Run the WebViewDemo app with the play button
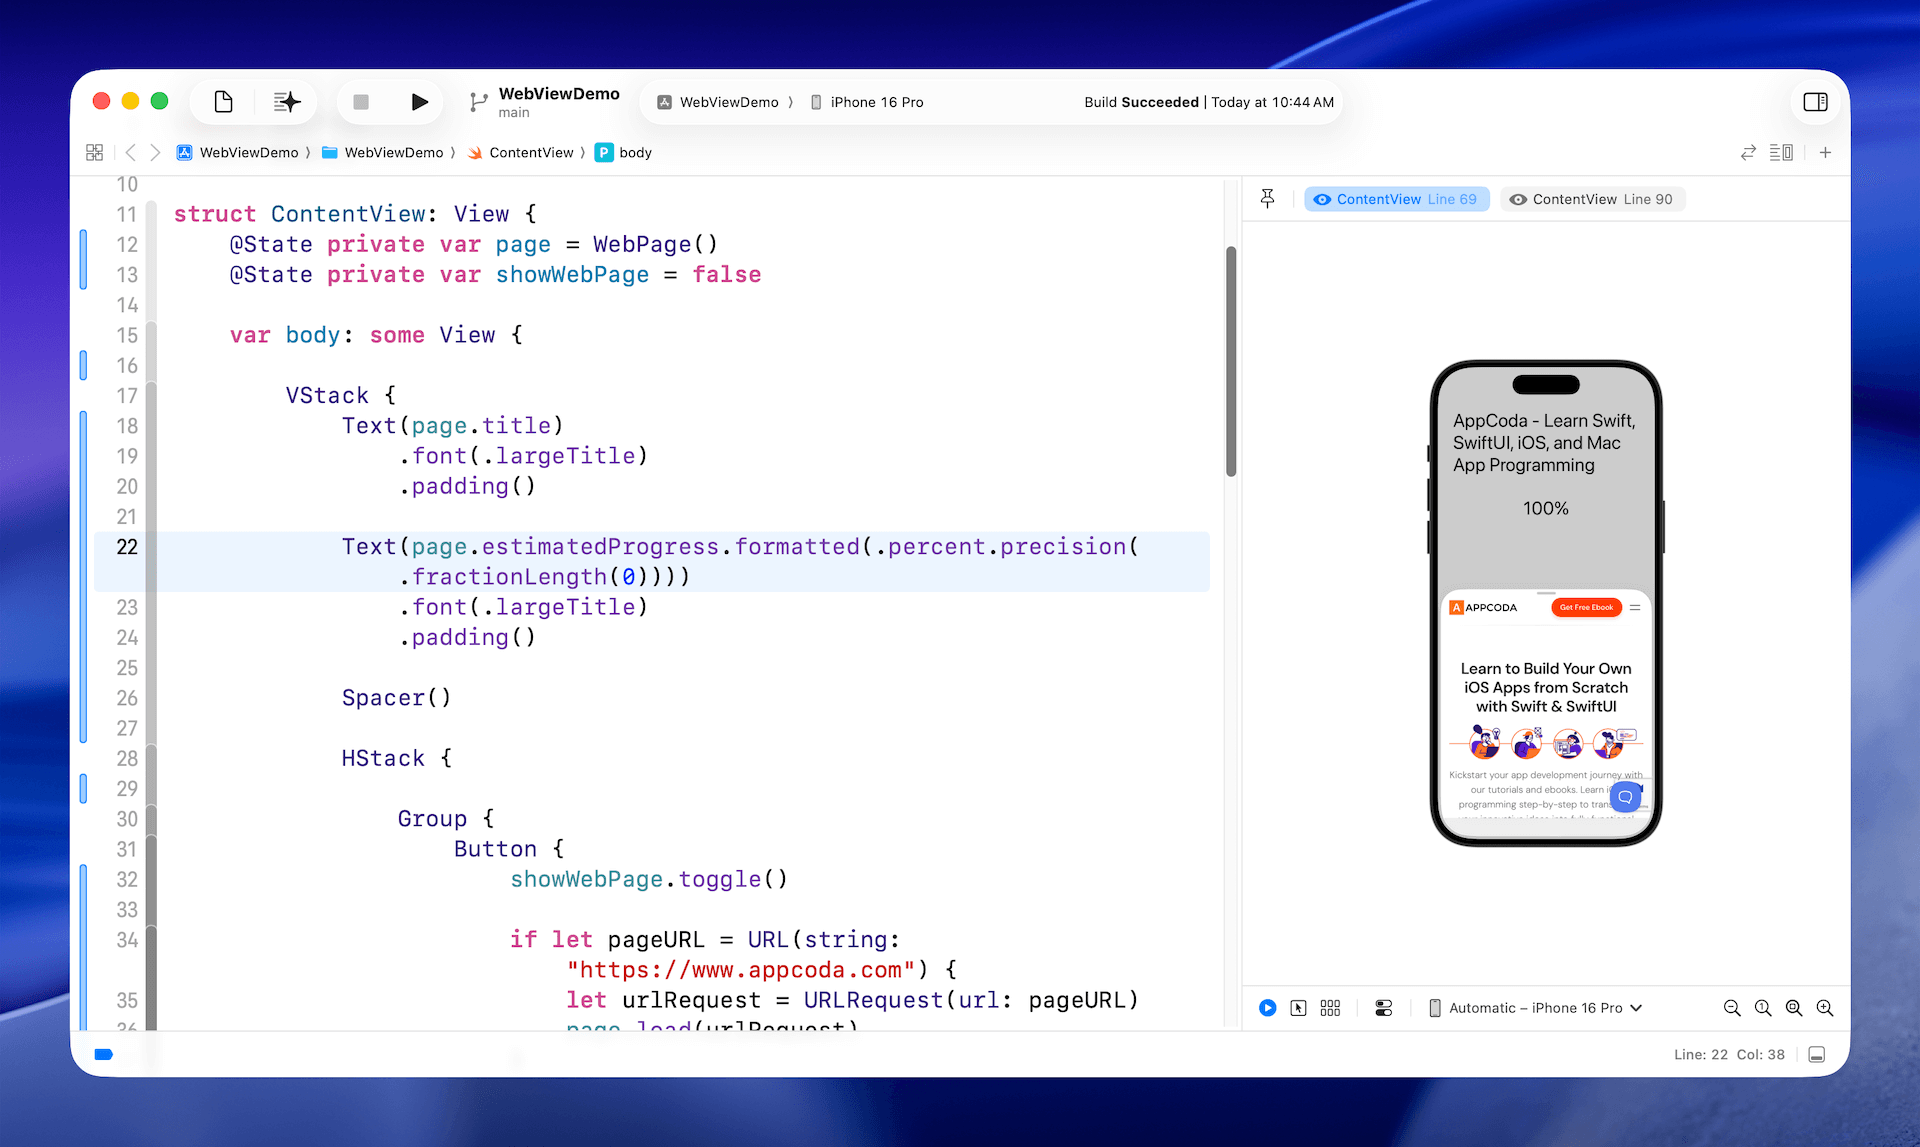The width and height of the screenshot is (1920, 1147). point(419,101)
